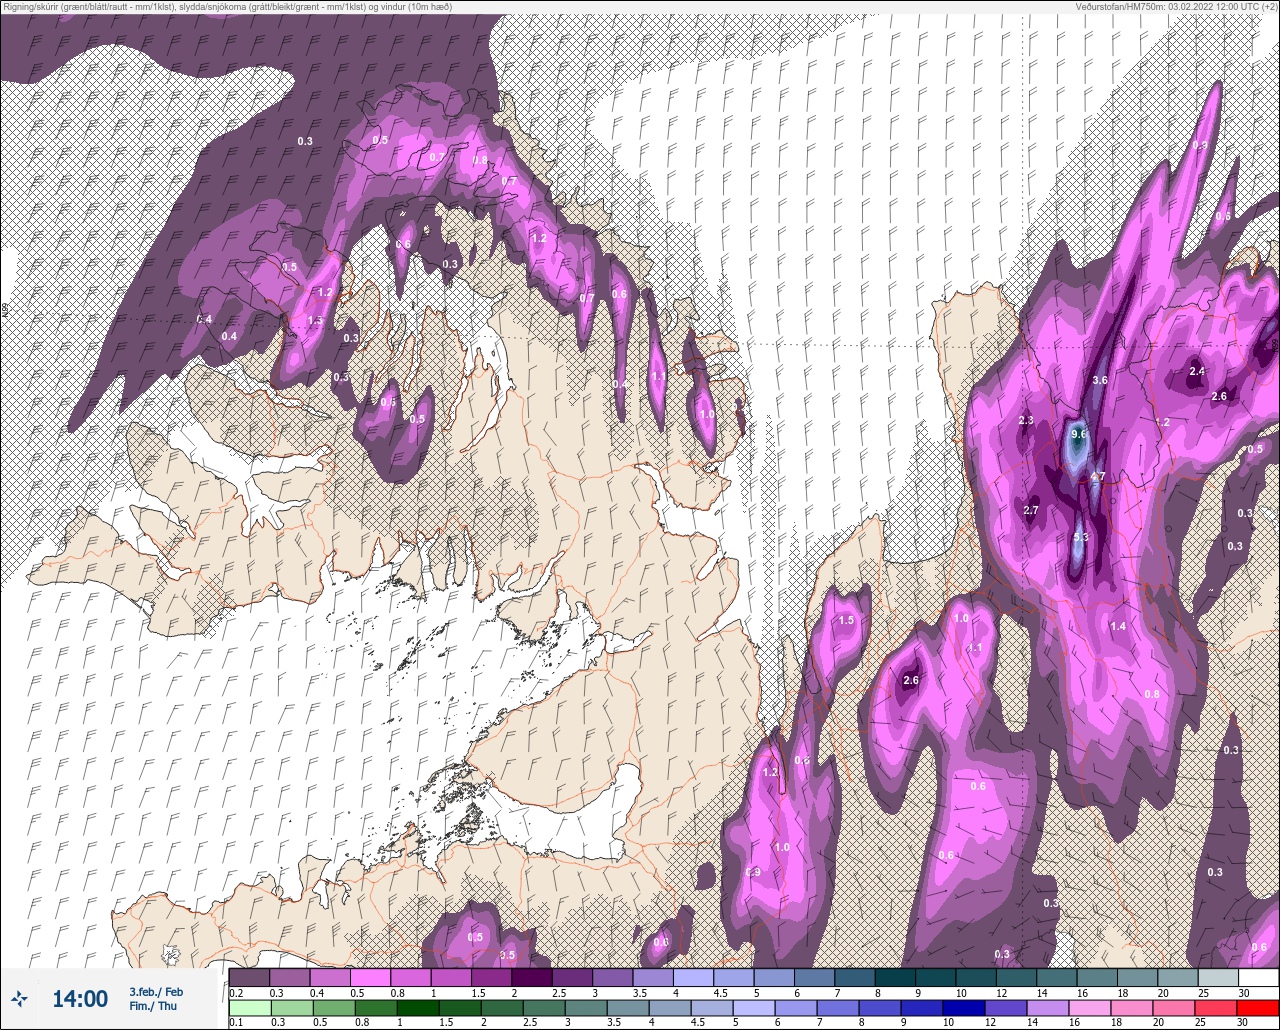This screenshot has width=1280, height=1030.
Task: Click the 'Fim./ Thu' weekday label
Action: [x=153, y=1006]
